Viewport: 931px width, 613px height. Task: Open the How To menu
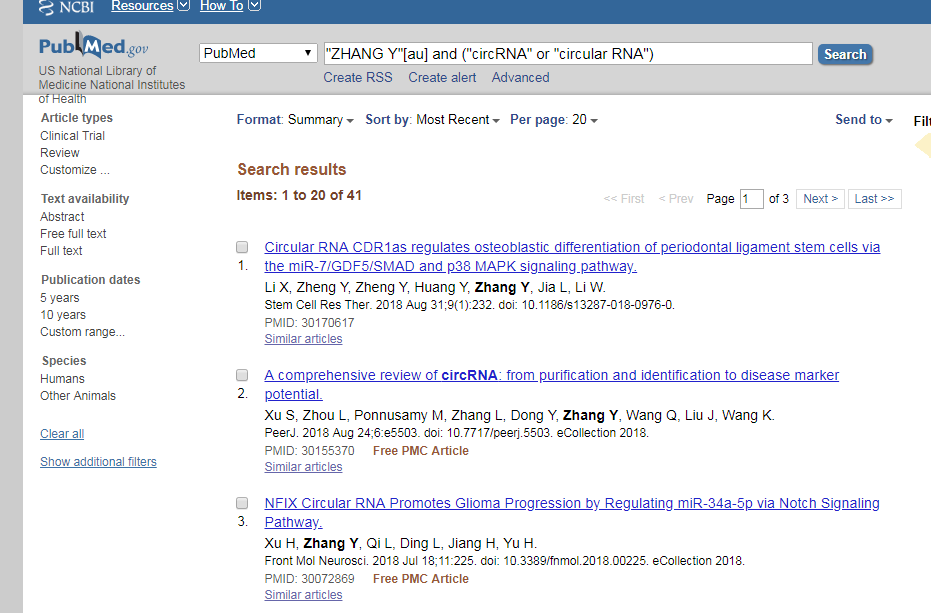[230, 6]
